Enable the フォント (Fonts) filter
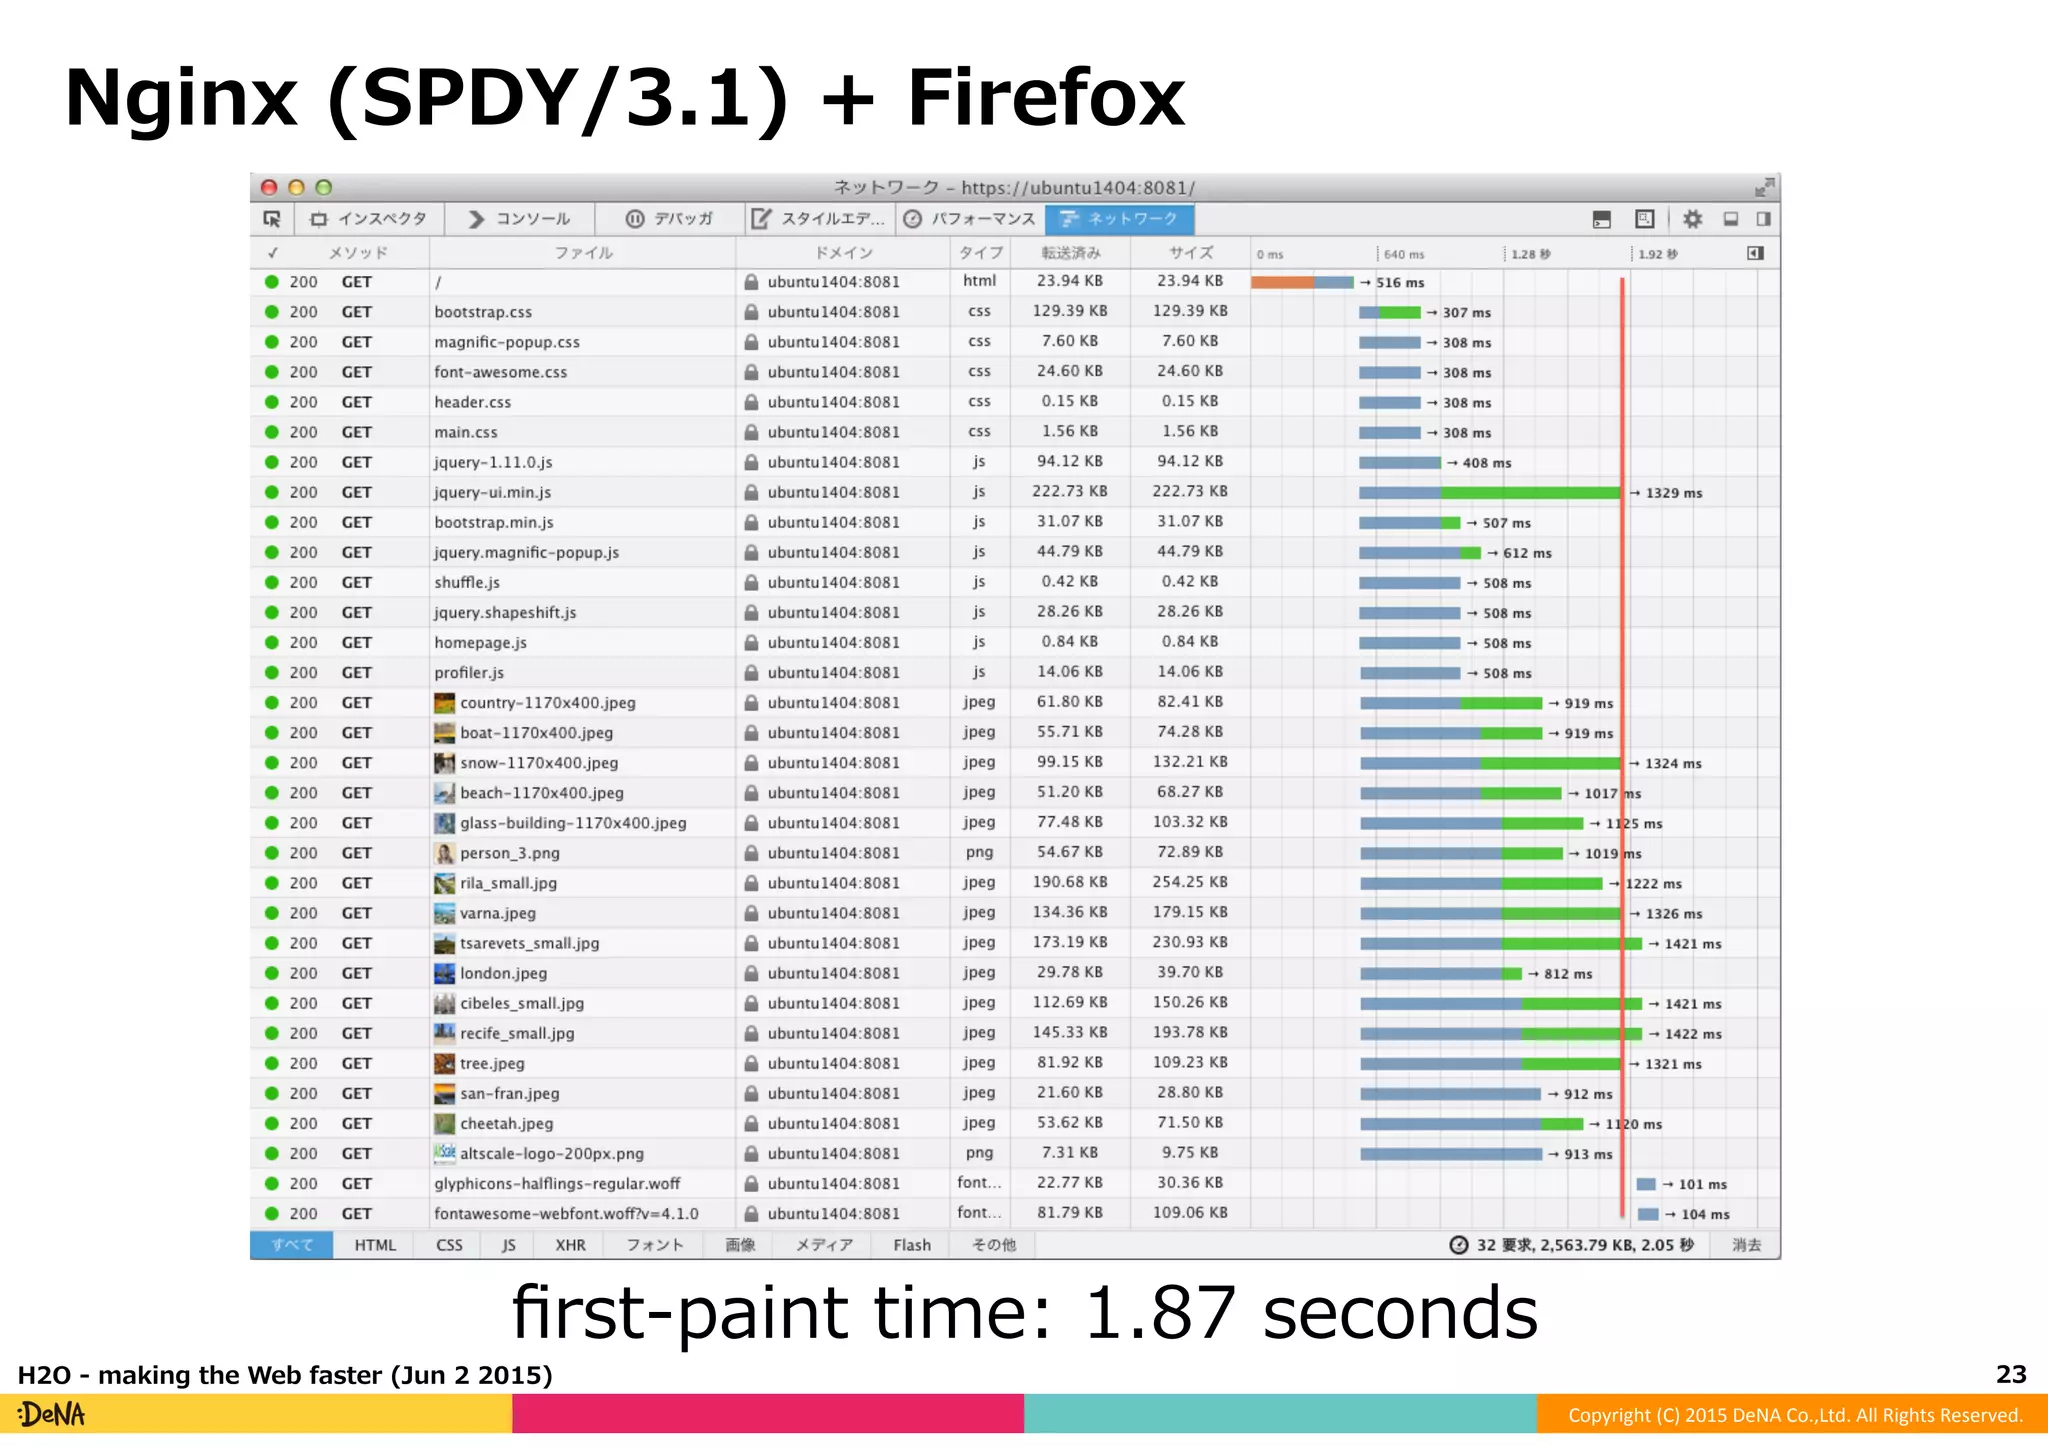Screen dimensions: 2048x1447 (655, 1245)
